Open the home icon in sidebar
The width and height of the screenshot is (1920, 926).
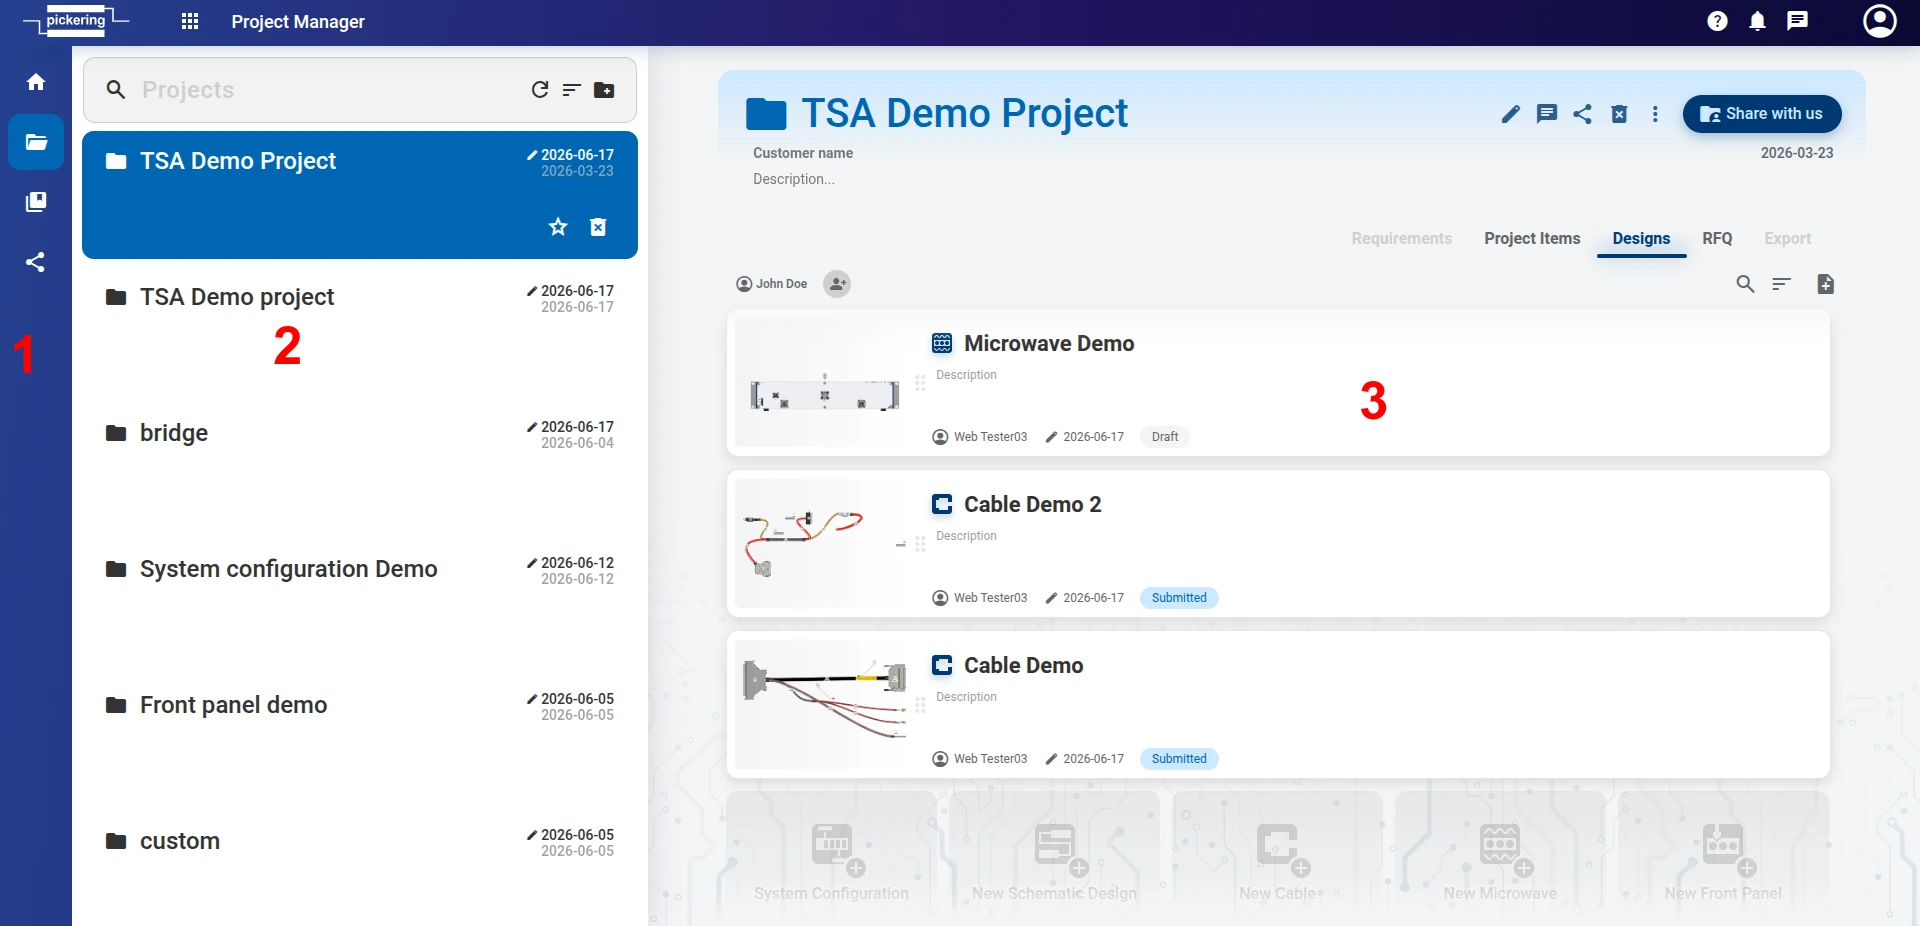(x=36, y=82)
